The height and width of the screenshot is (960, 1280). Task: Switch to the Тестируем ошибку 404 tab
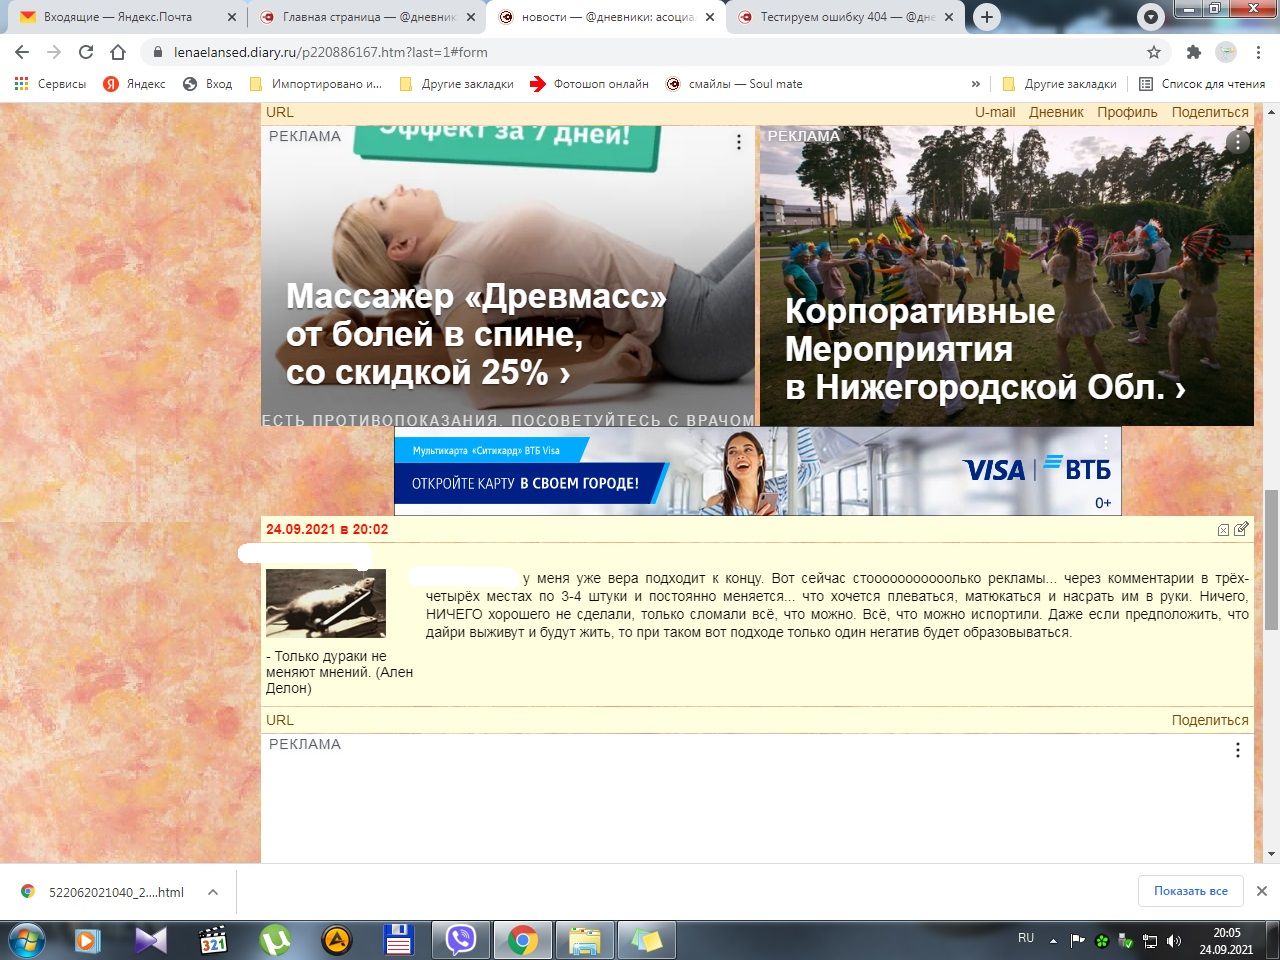[845, 17]
